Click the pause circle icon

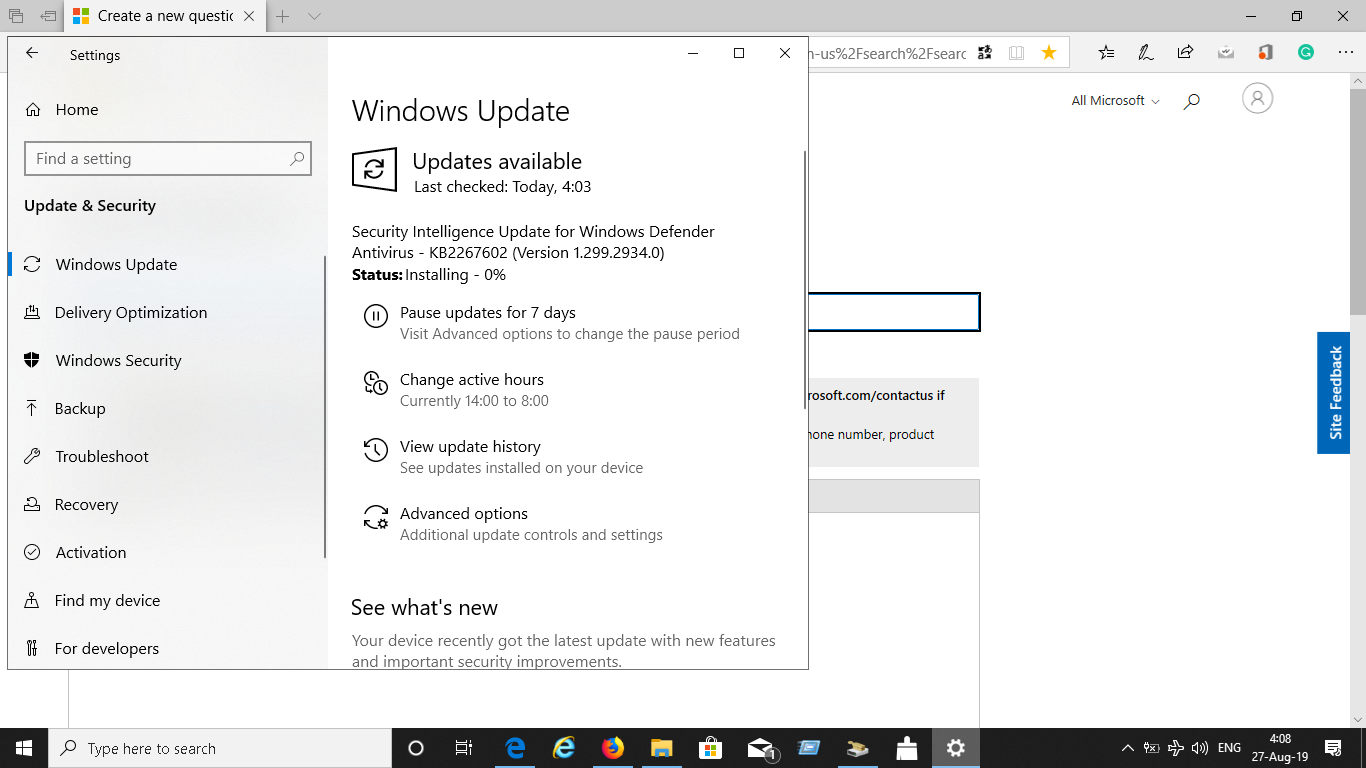pyautogui.click(x=376, y=317)
